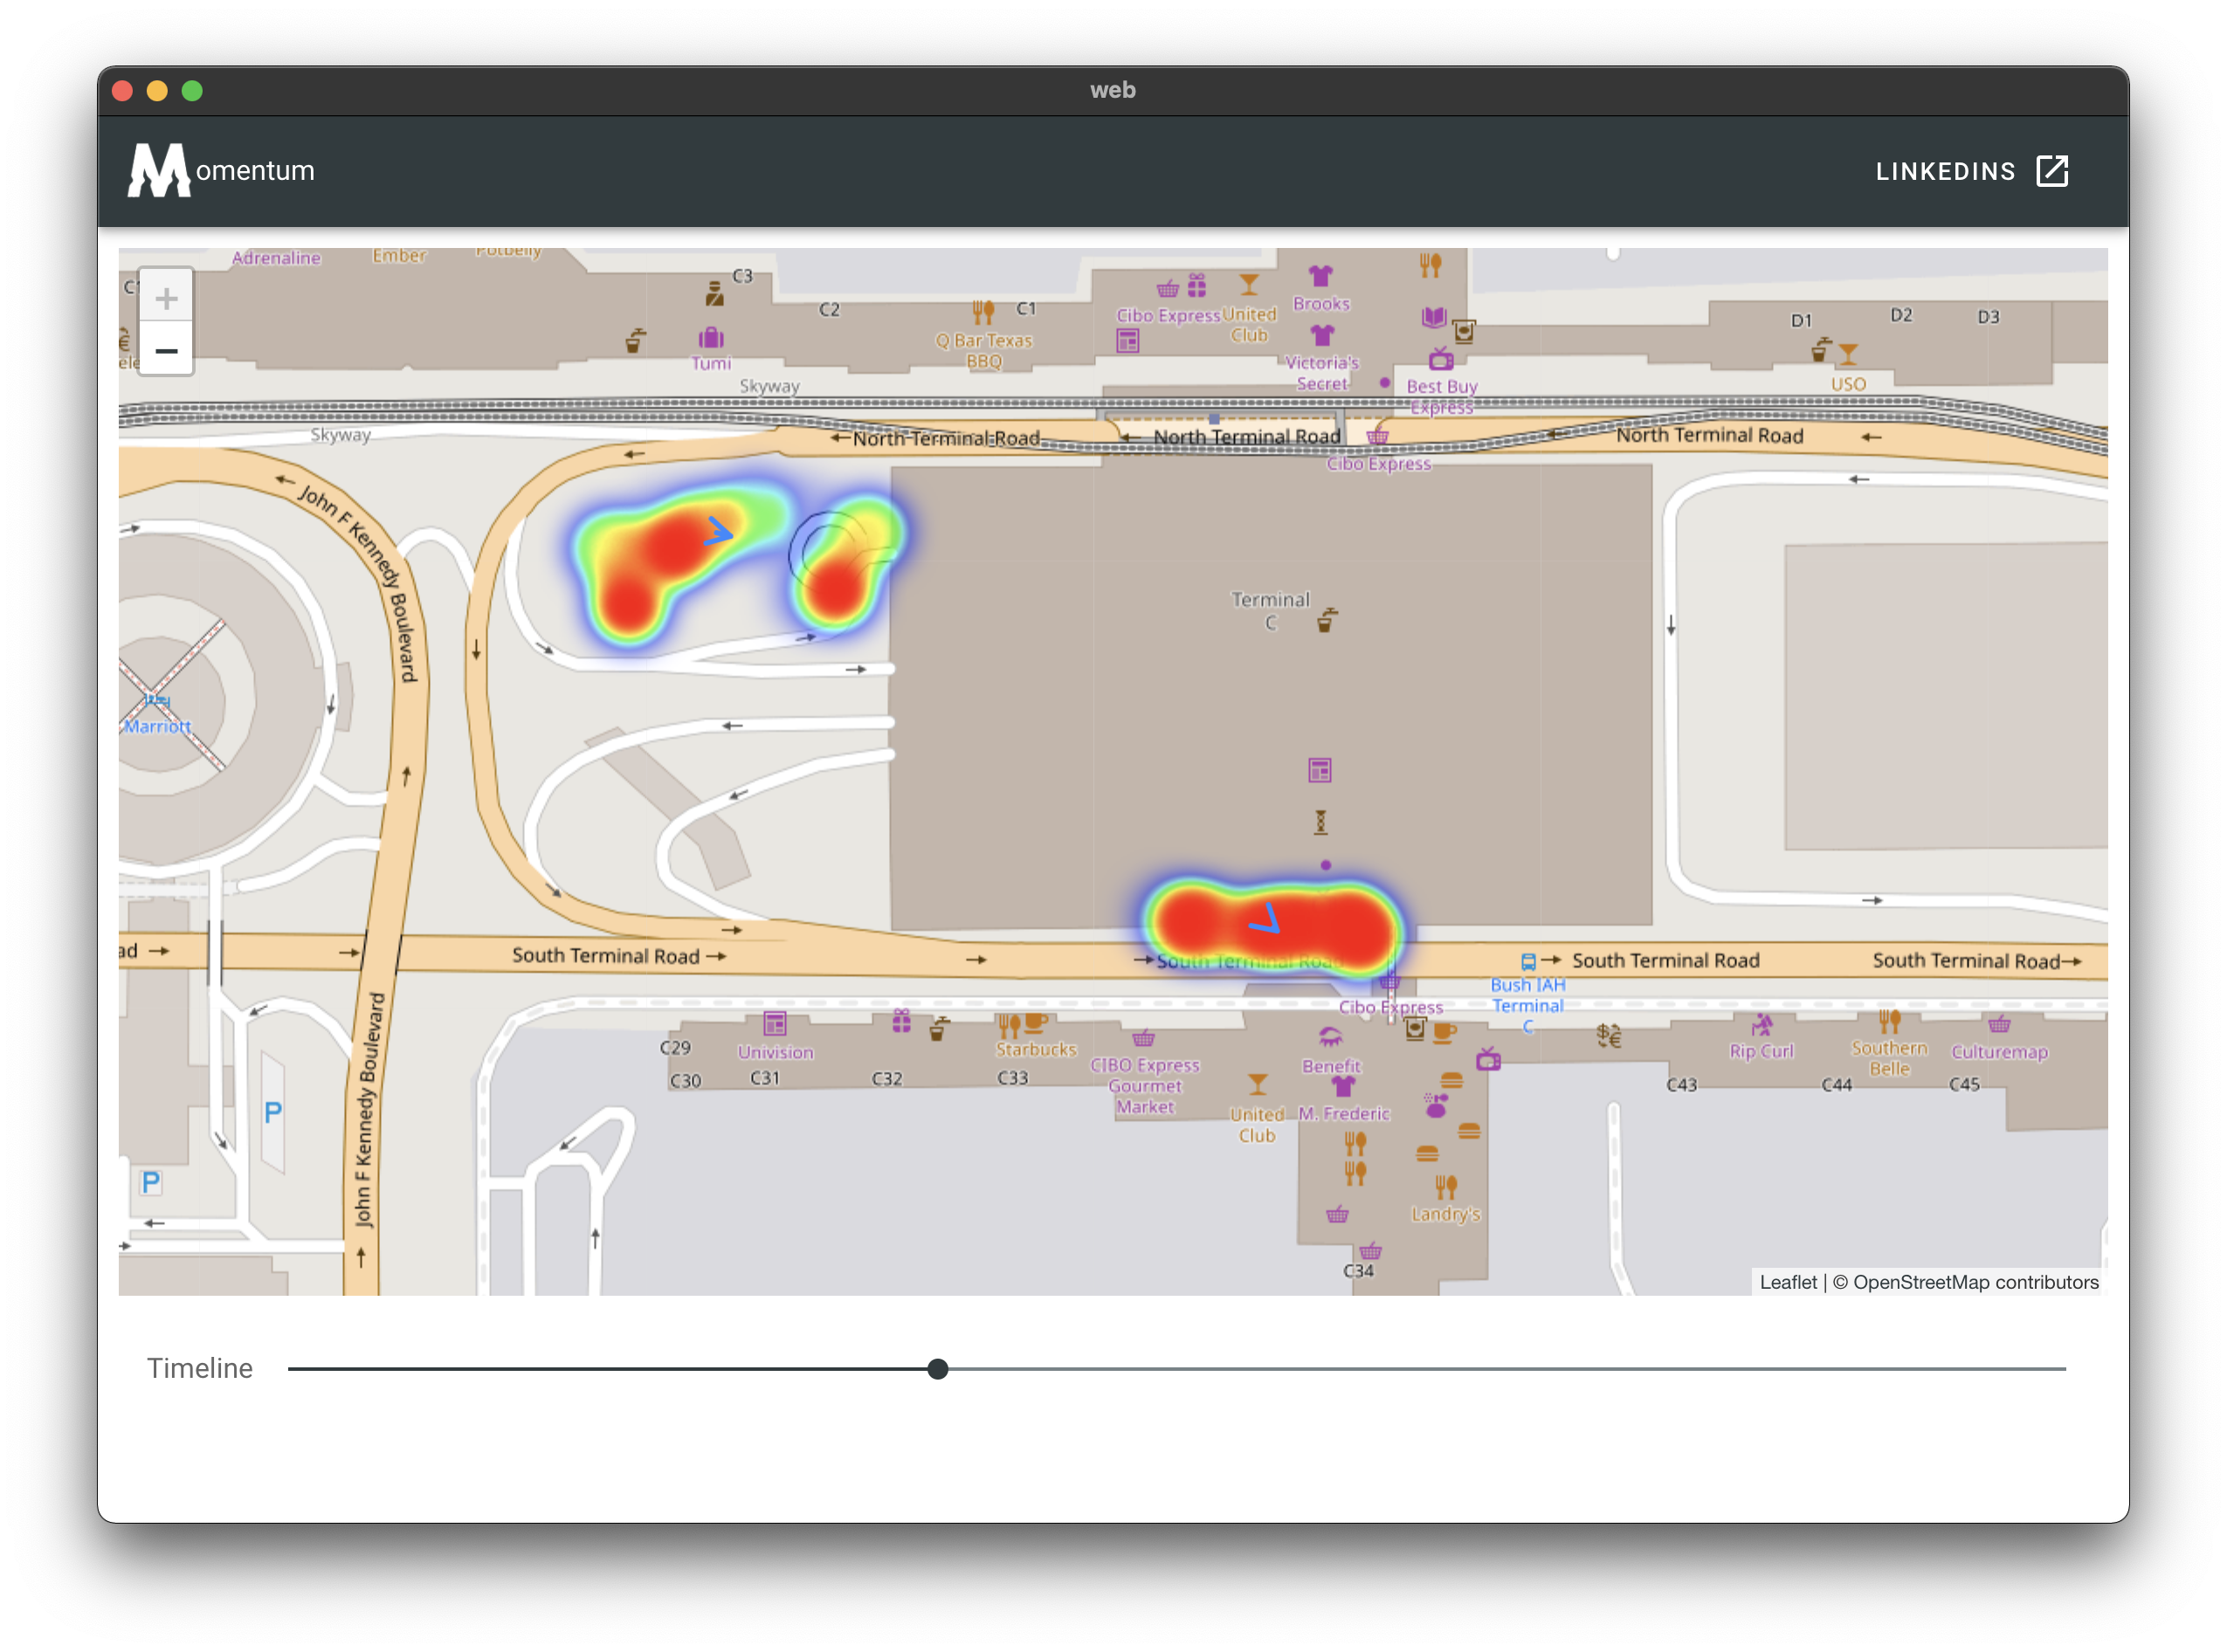
Task: Click the Timeline slider handle
Action: coord(937,1369)
